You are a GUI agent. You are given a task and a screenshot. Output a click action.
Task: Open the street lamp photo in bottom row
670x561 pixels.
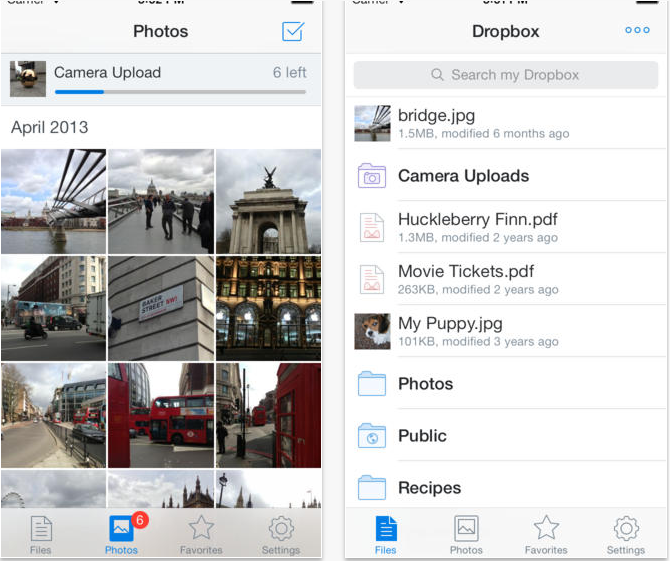pos(268,489)
